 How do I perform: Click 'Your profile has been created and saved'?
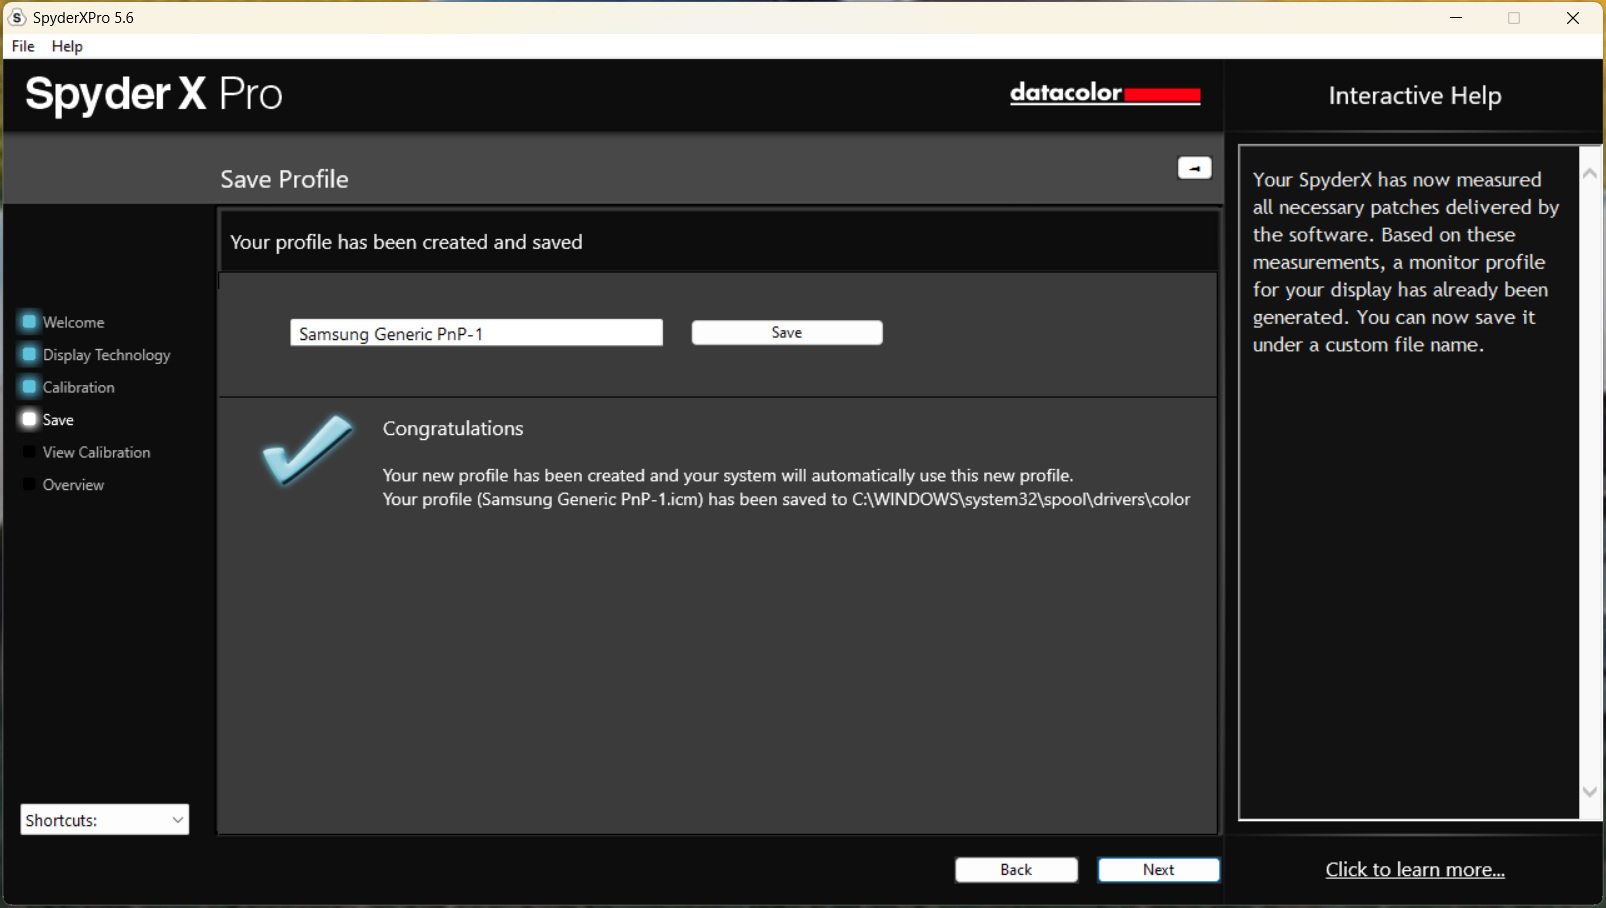click(x=406, y=242)
